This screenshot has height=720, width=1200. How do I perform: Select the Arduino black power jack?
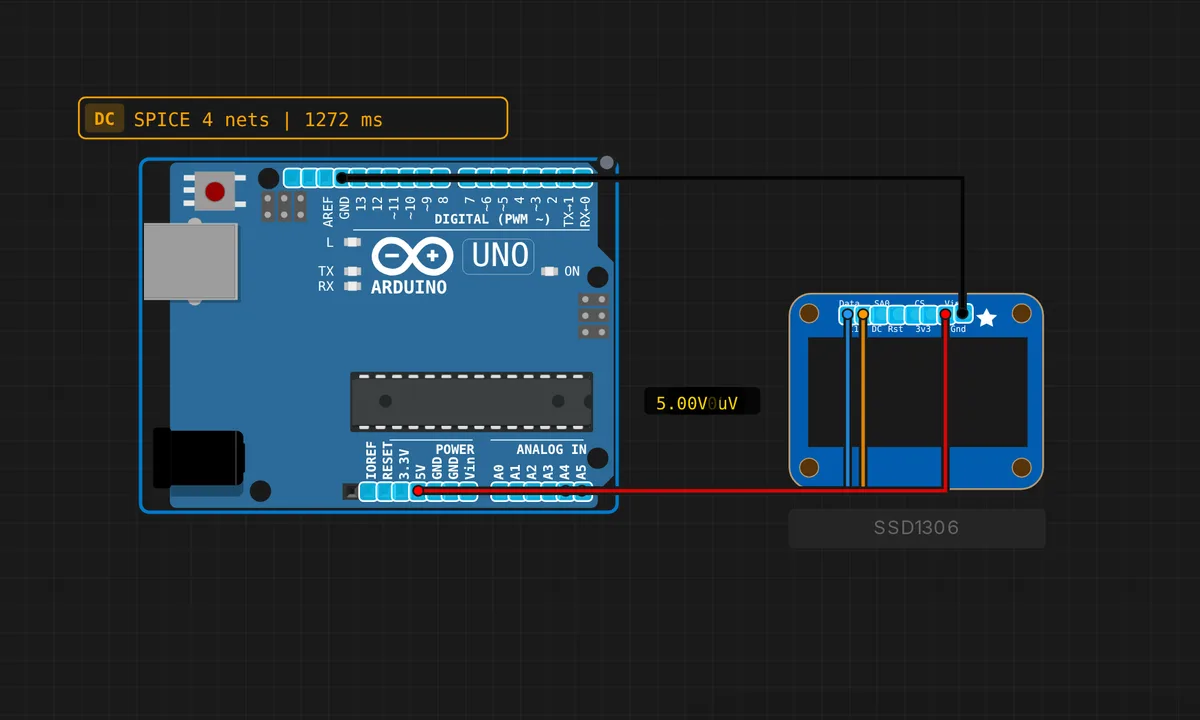pos(198,459)
